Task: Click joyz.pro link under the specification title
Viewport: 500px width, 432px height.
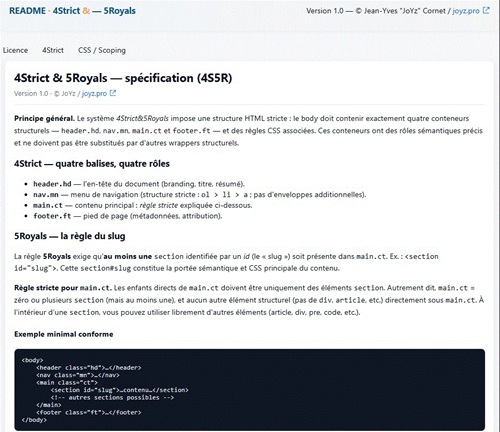Action: pos(94,93)
